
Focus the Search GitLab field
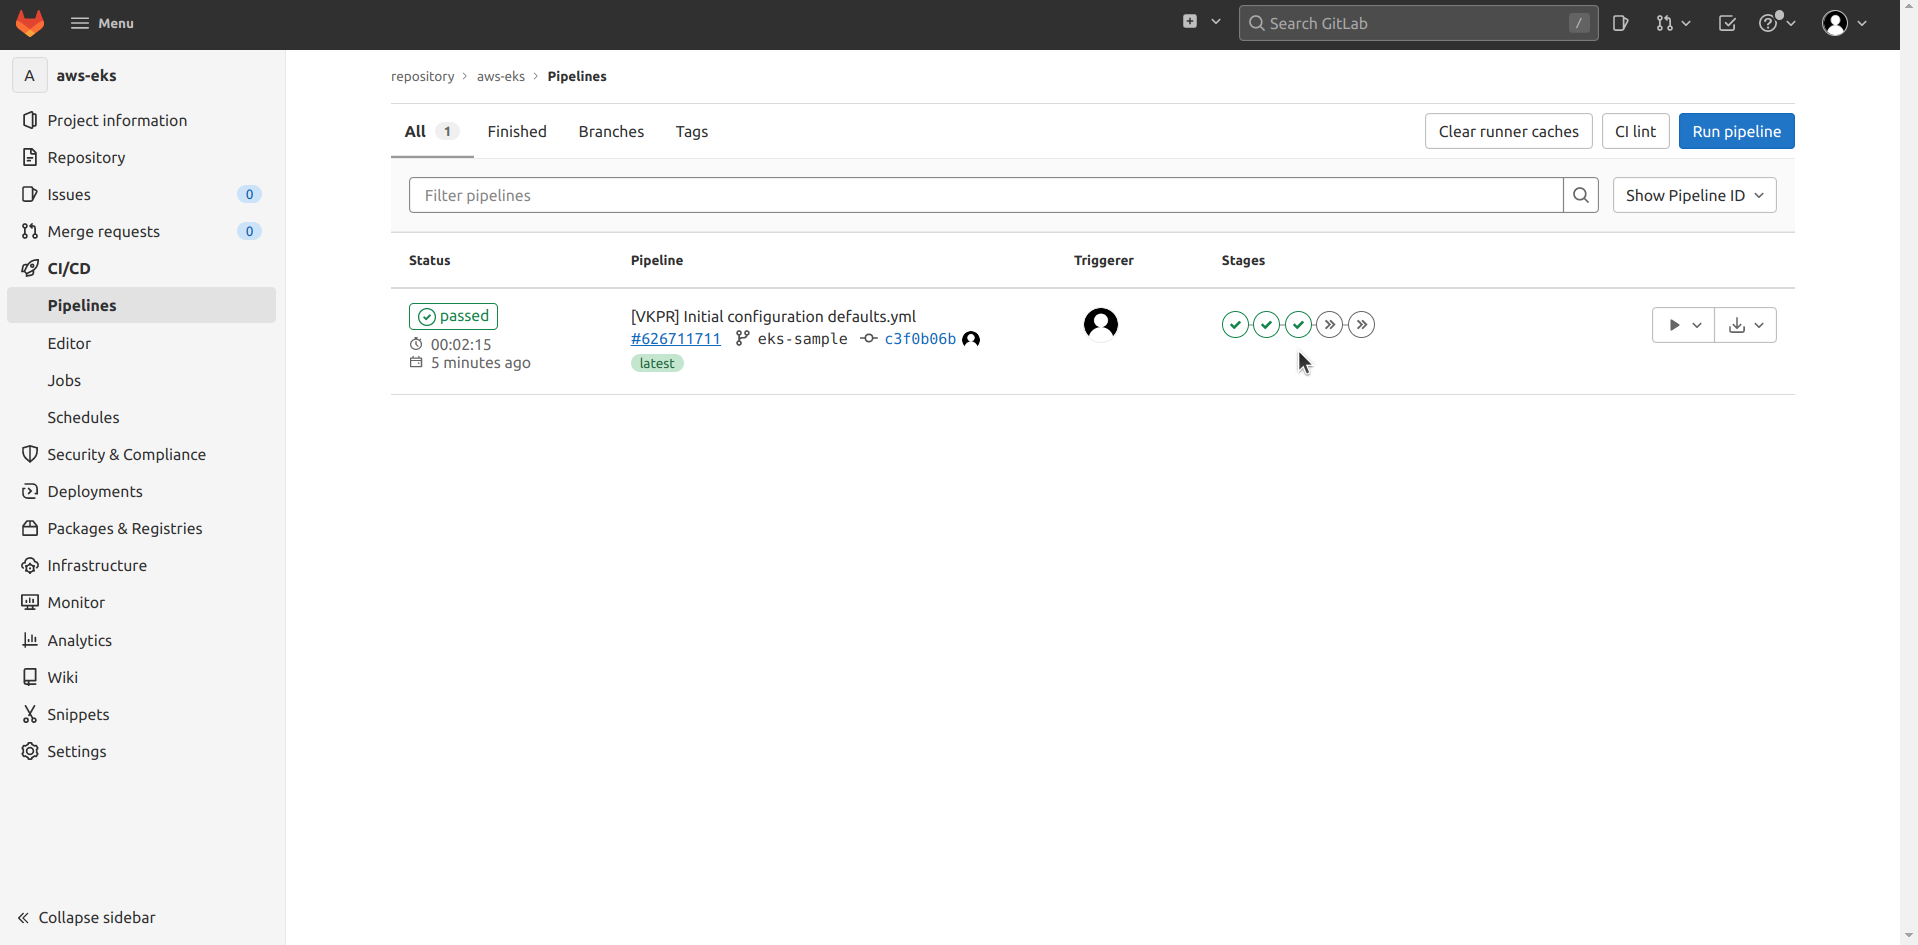[1418, 23]
